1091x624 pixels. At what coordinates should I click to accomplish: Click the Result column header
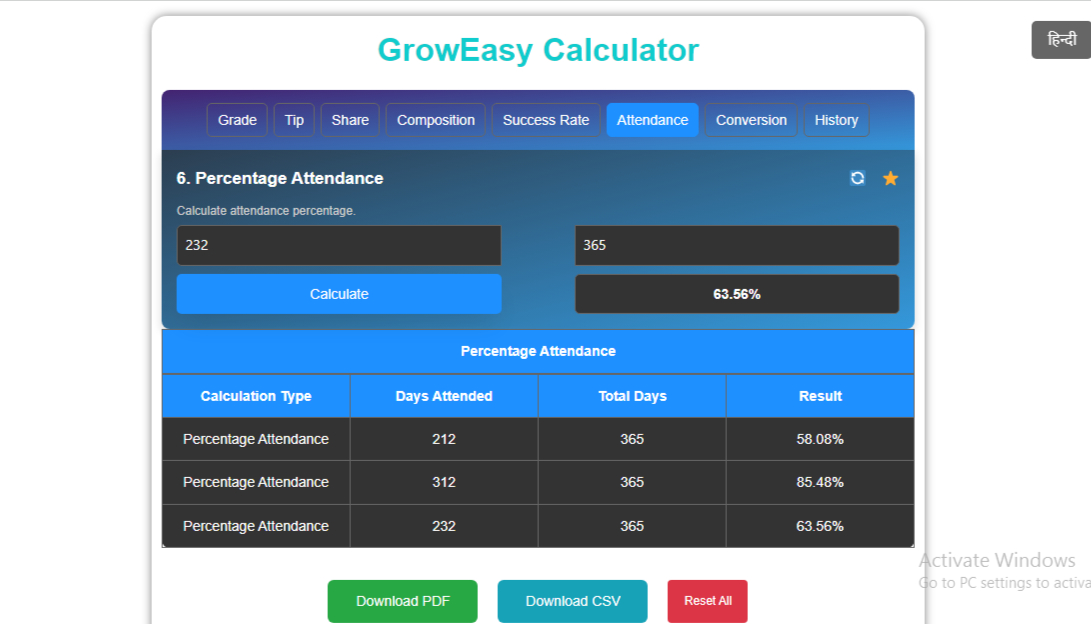pyautogui.click(x=820, y=396)
